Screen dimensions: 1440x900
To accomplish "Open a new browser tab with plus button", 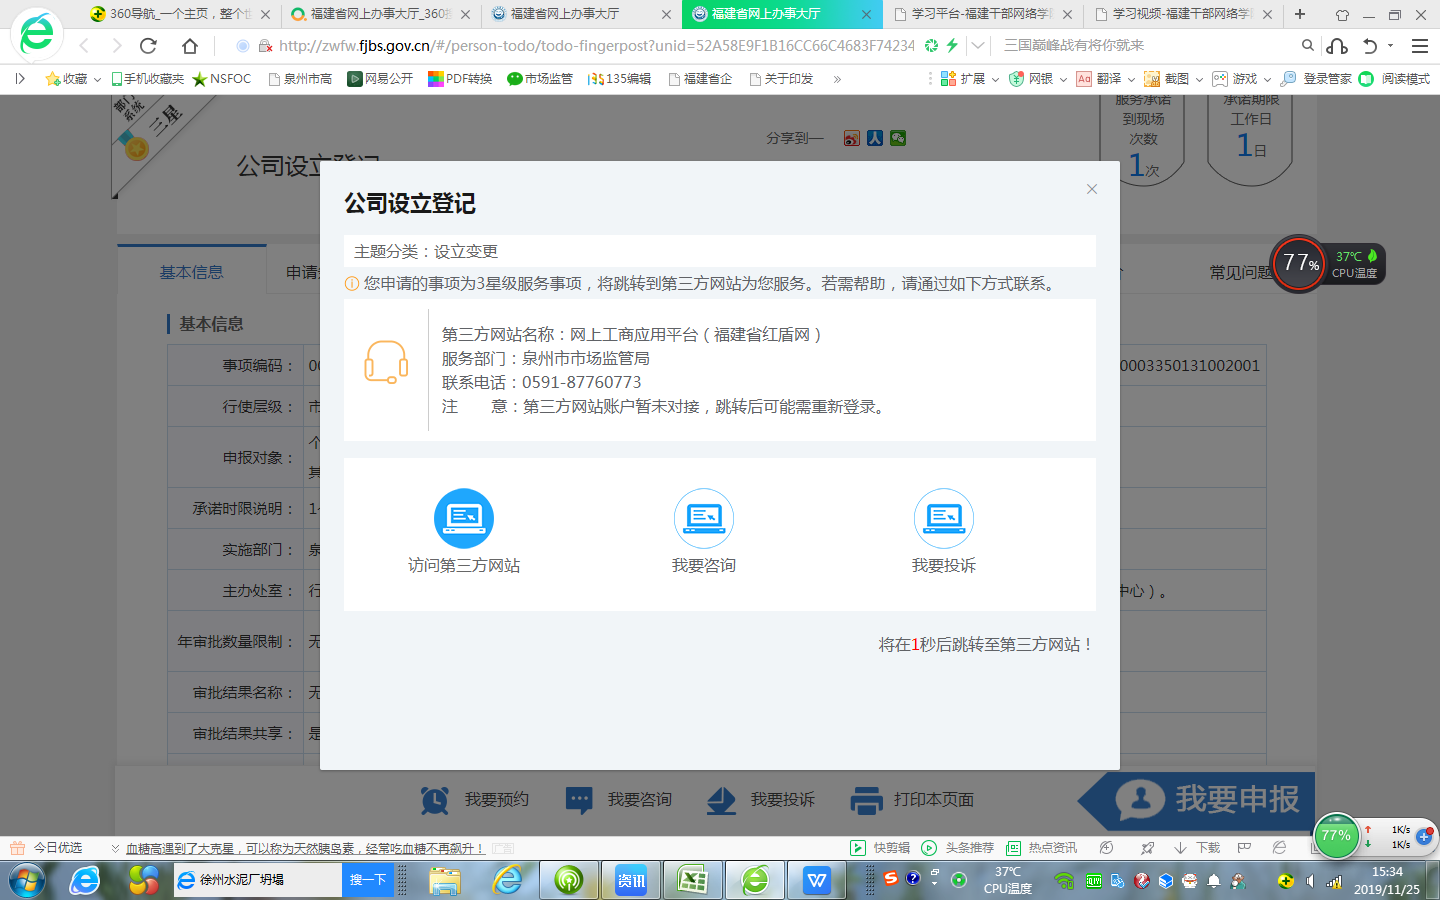I will tap(1300, 14).
